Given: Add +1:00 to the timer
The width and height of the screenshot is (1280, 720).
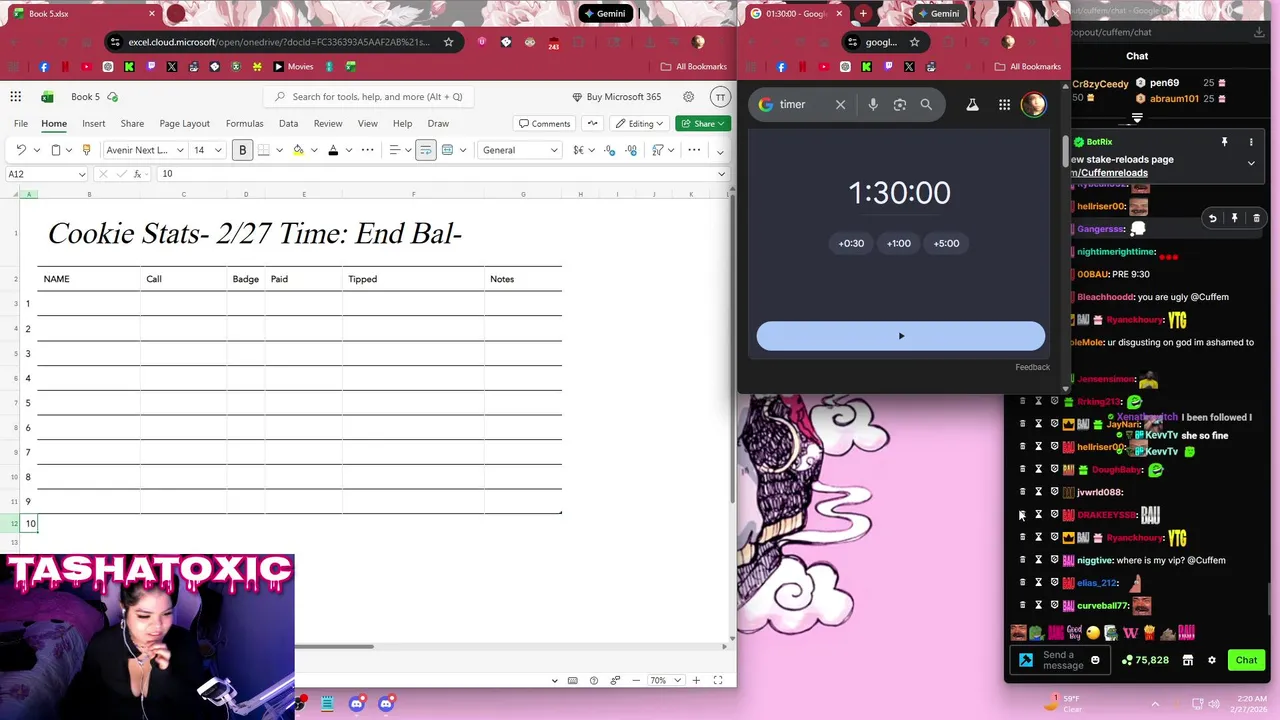Looking at the screenshot, I should (x=899, y=243).
